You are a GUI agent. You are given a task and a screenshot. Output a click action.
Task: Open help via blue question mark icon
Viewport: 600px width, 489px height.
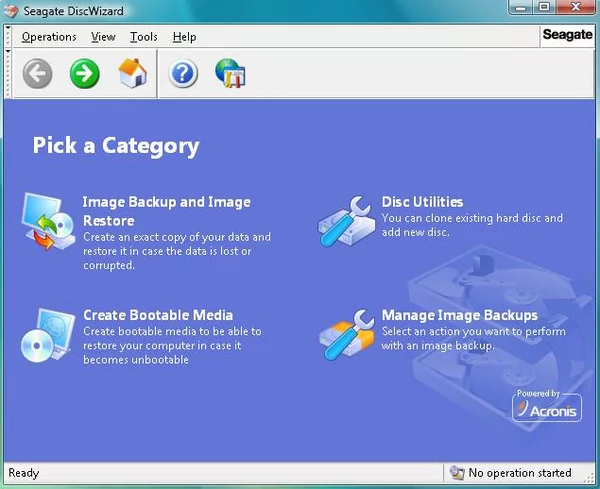coord(183,73)
